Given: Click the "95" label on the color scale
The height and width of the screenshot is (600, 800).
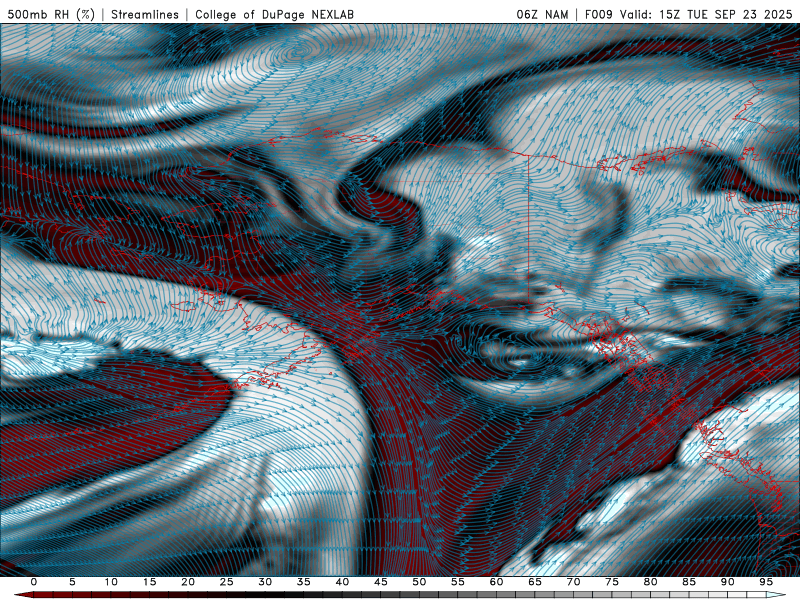Looking at the screenshot, I should (766, 582).
